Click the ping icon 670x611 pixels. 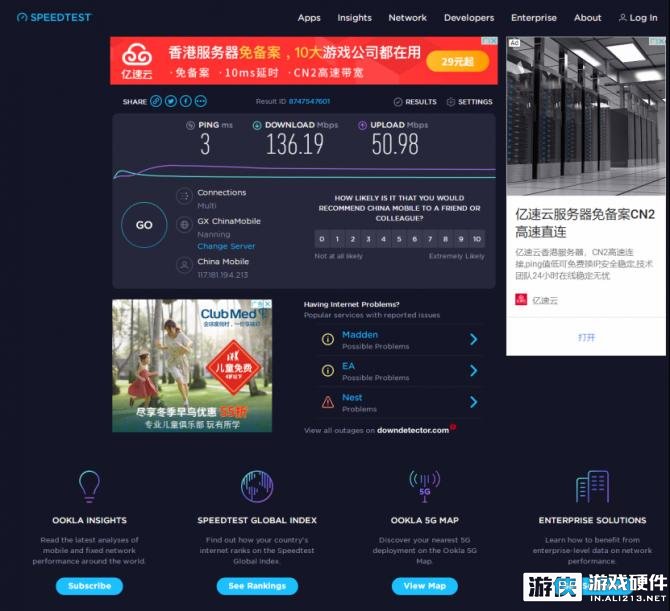191,125
